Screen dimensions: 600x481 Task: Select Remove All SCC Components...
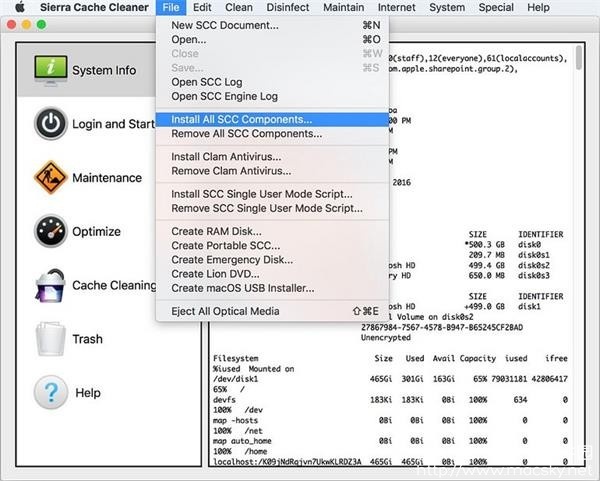[x=272, y=134]
